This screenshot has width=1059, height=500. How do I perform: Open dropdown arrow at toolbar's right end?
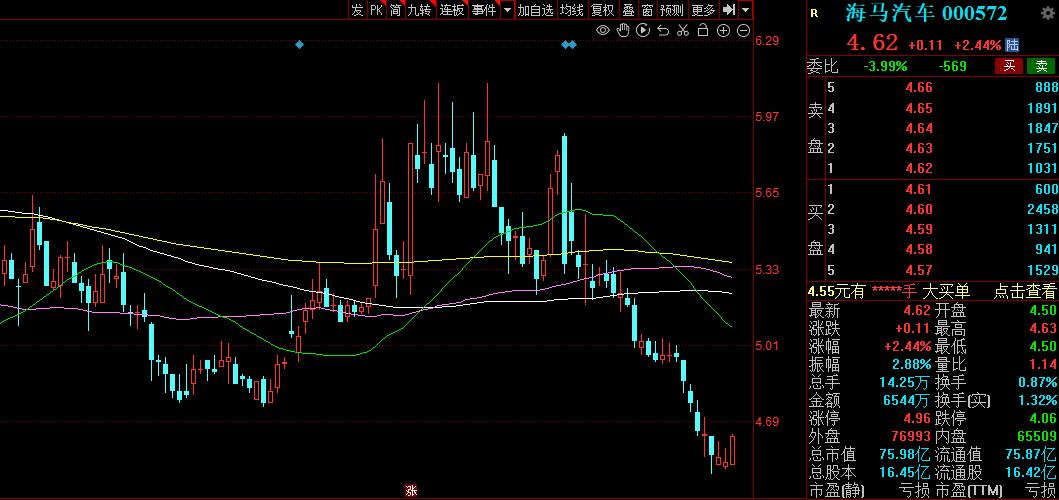(746, 10)
